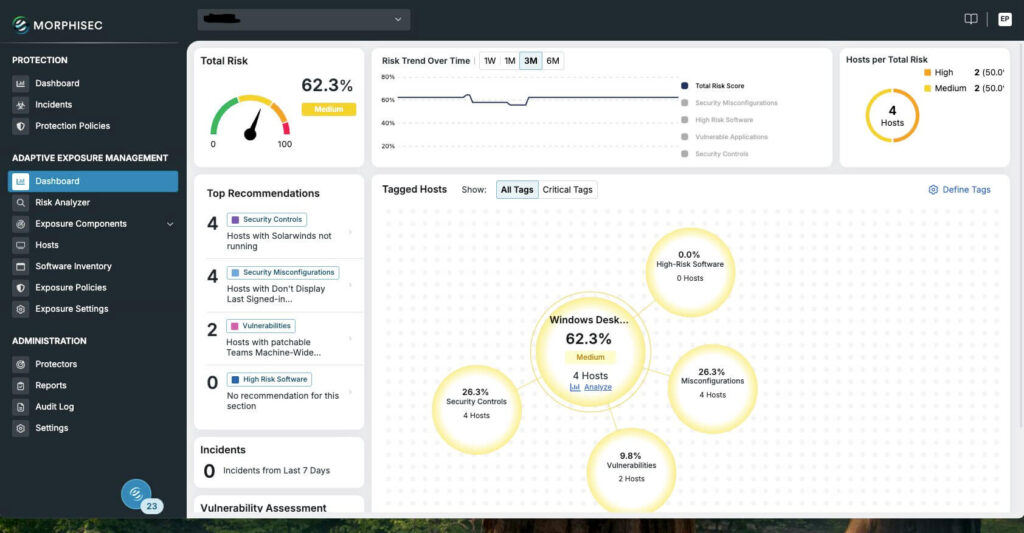Click the Medium risk badge under 62.3%
The image size is (1024, 533).
(x=328, y=109)
